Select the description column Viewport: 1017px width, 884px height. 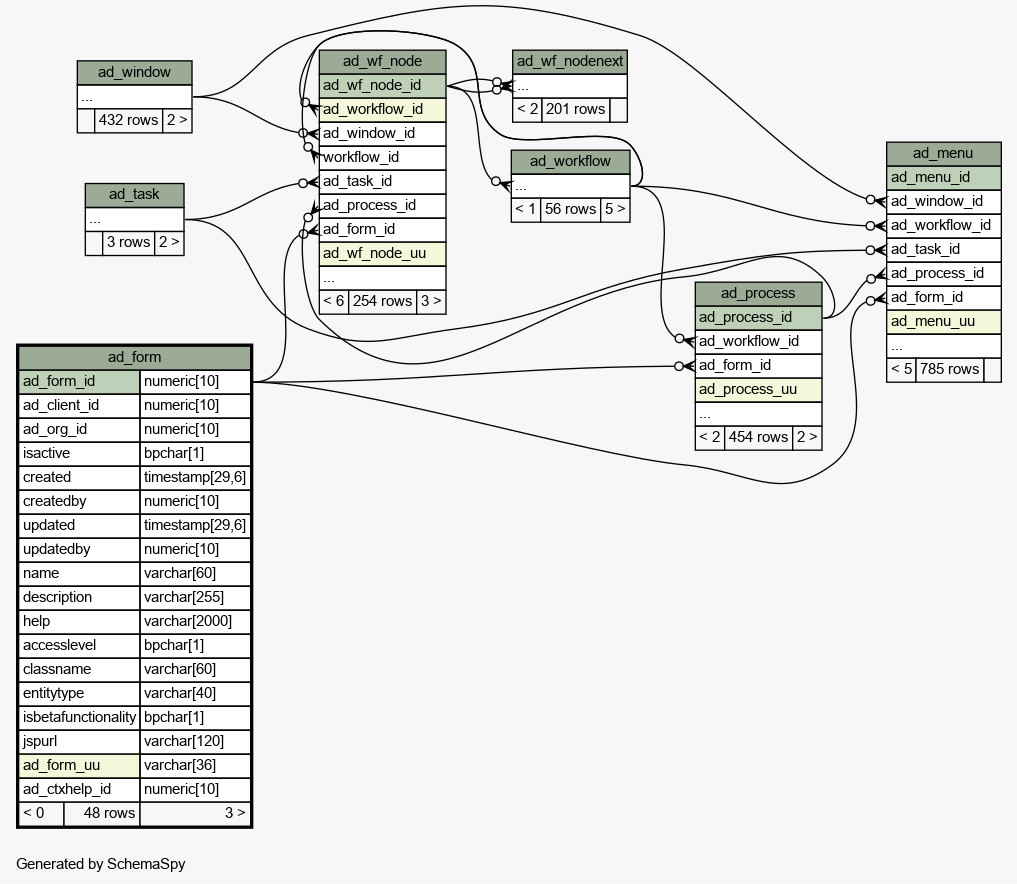(79, 597)
